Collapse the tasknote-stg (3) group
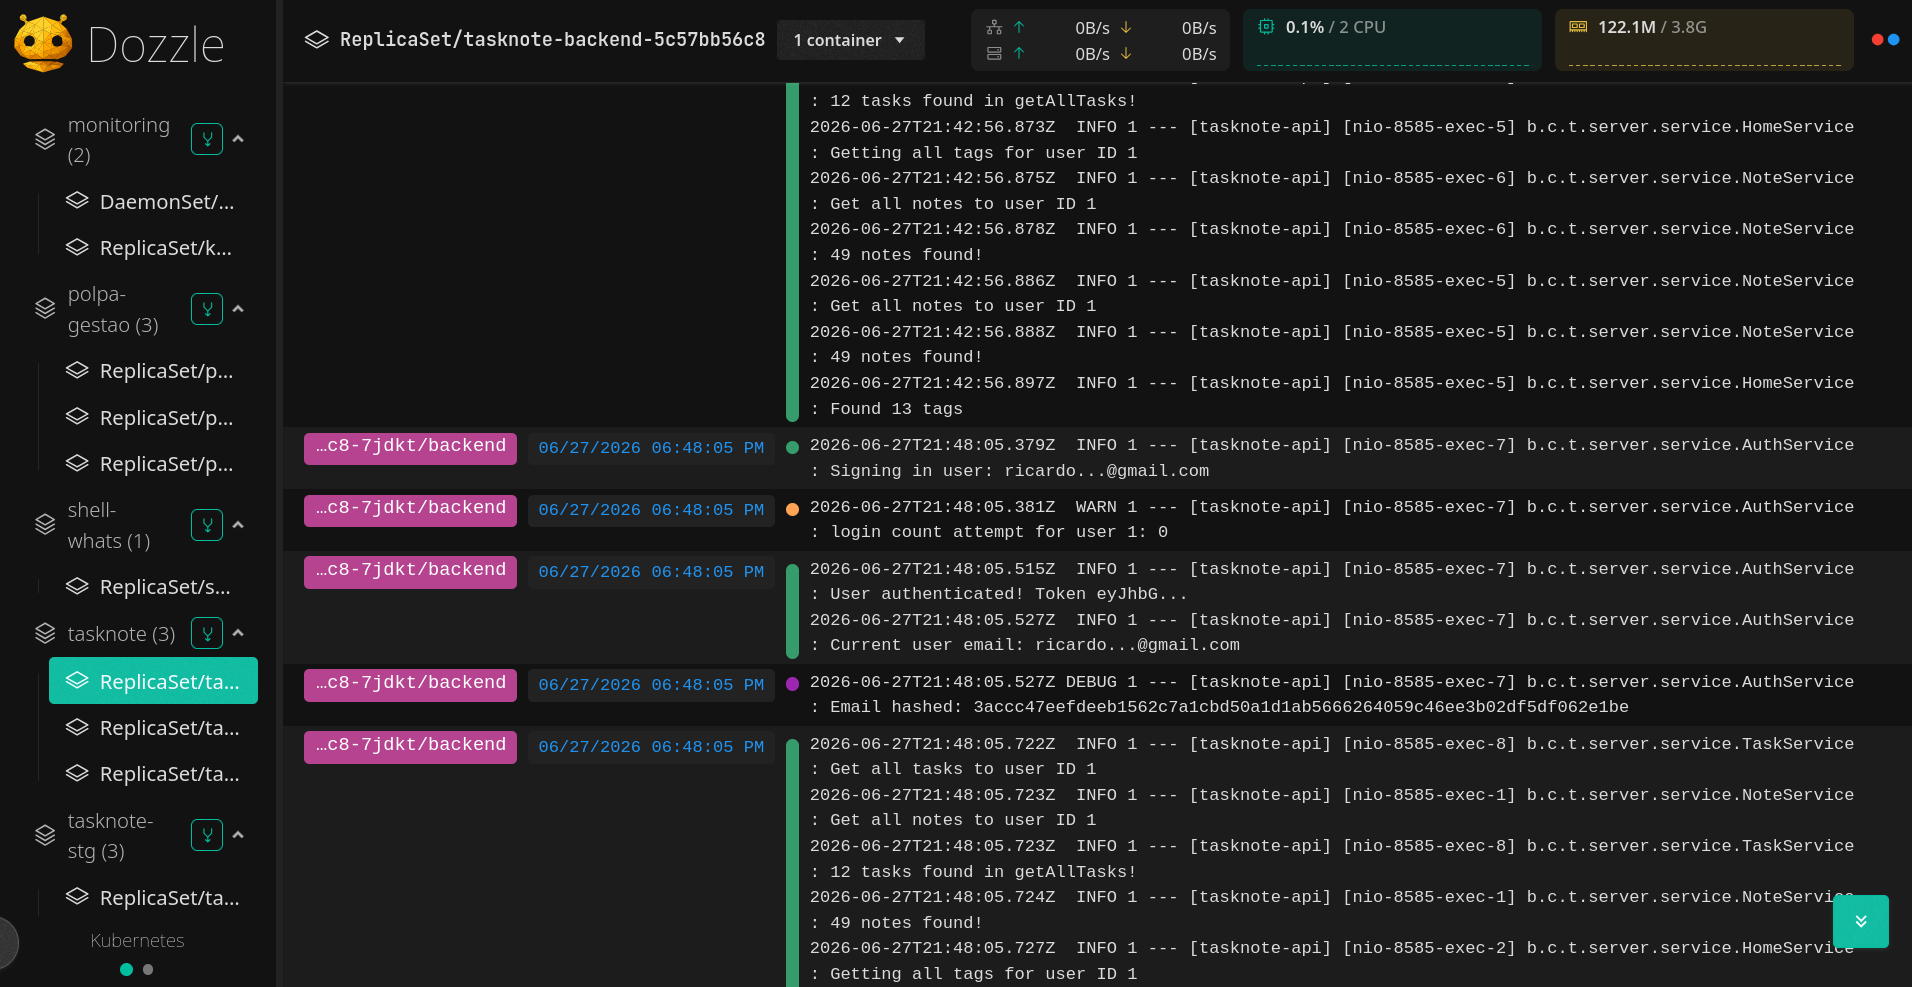Image resolution: width=1912 pixels, height=987 pixels. point(238,835)
